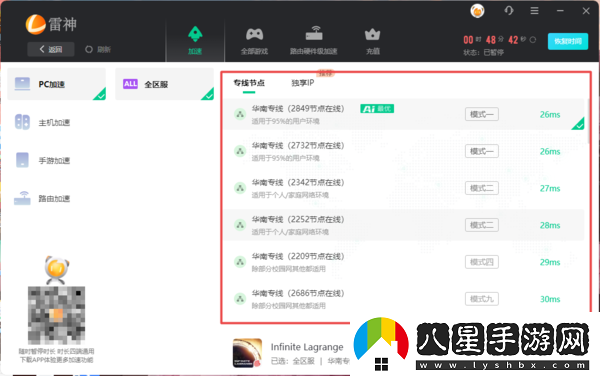Close the 雷神 window
Viewport: 600px width, 376px height.
(586, 11)
